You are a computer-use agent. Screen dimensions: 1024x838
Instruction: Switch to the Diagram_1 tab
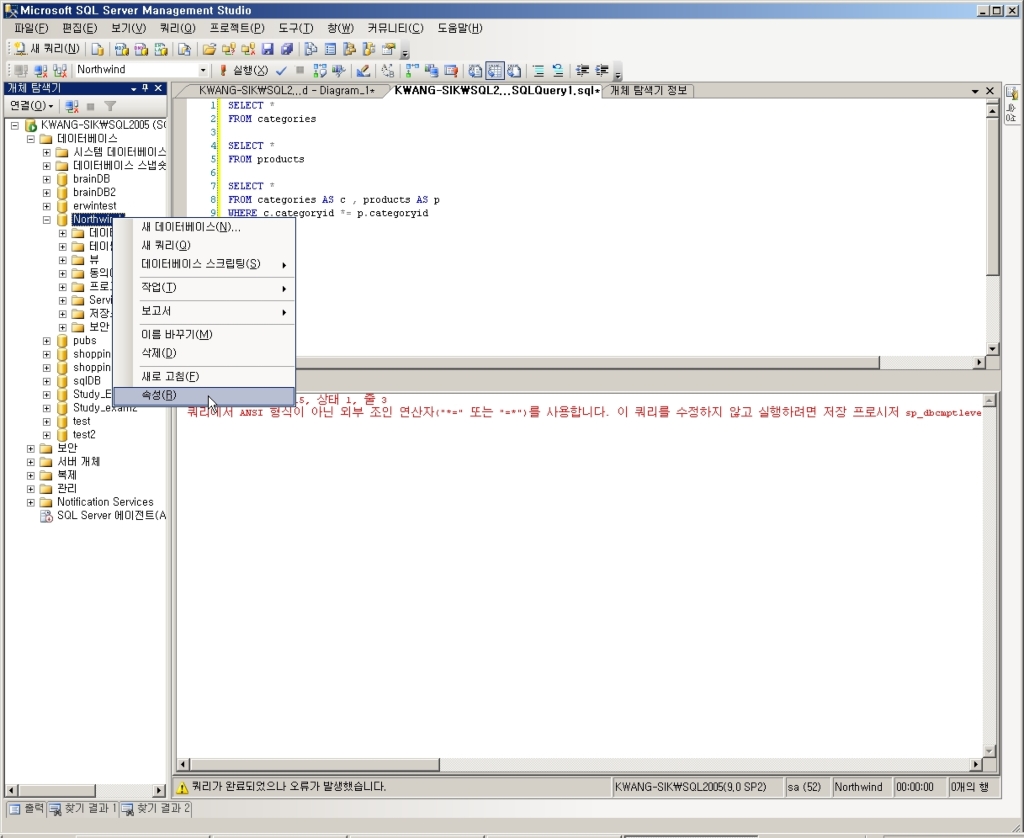click(286, 91)
